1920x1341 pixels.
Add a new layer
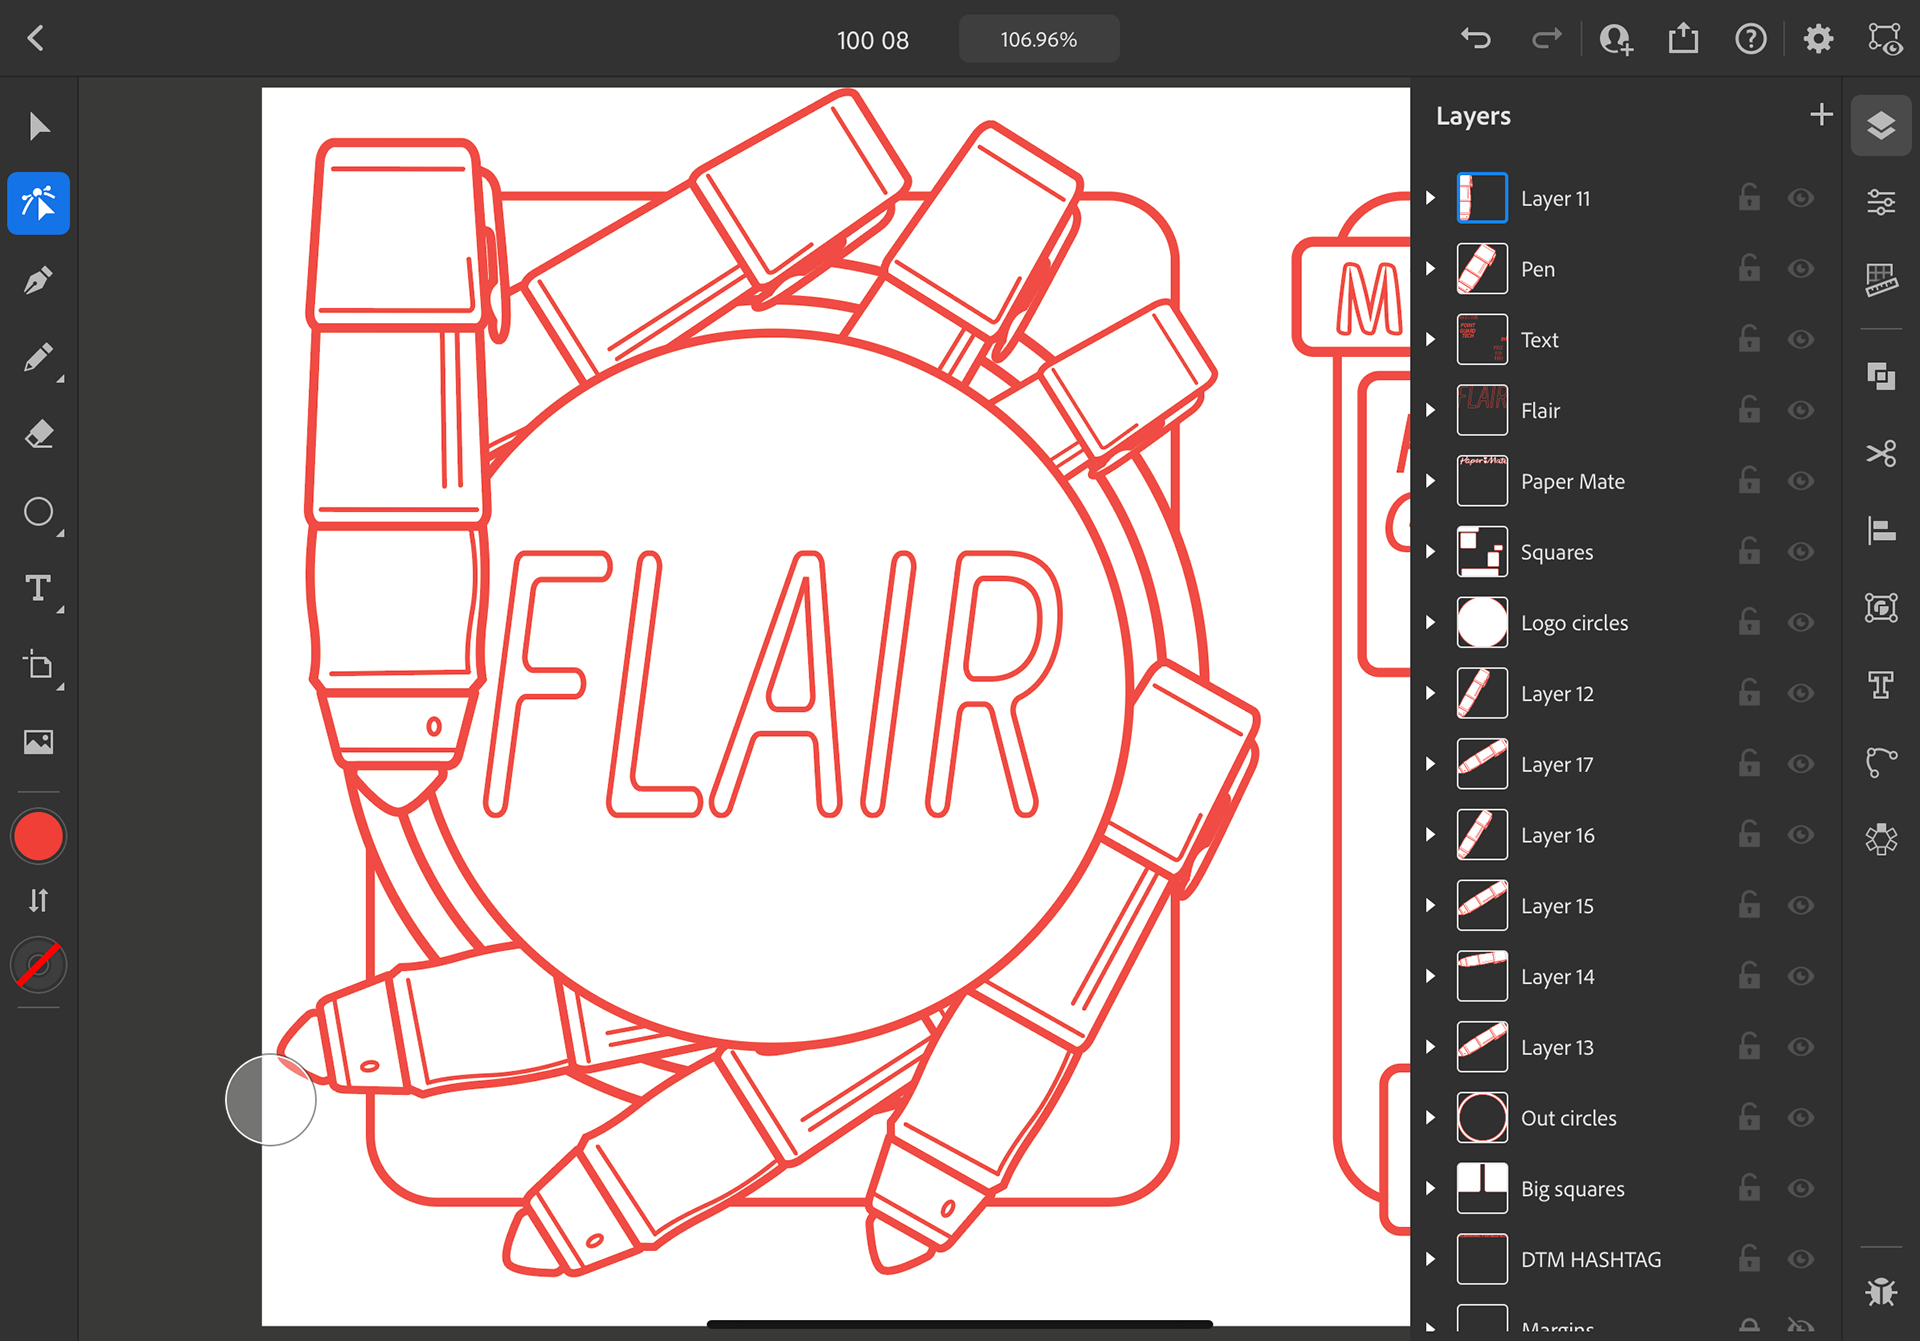tap(1821, 115)
